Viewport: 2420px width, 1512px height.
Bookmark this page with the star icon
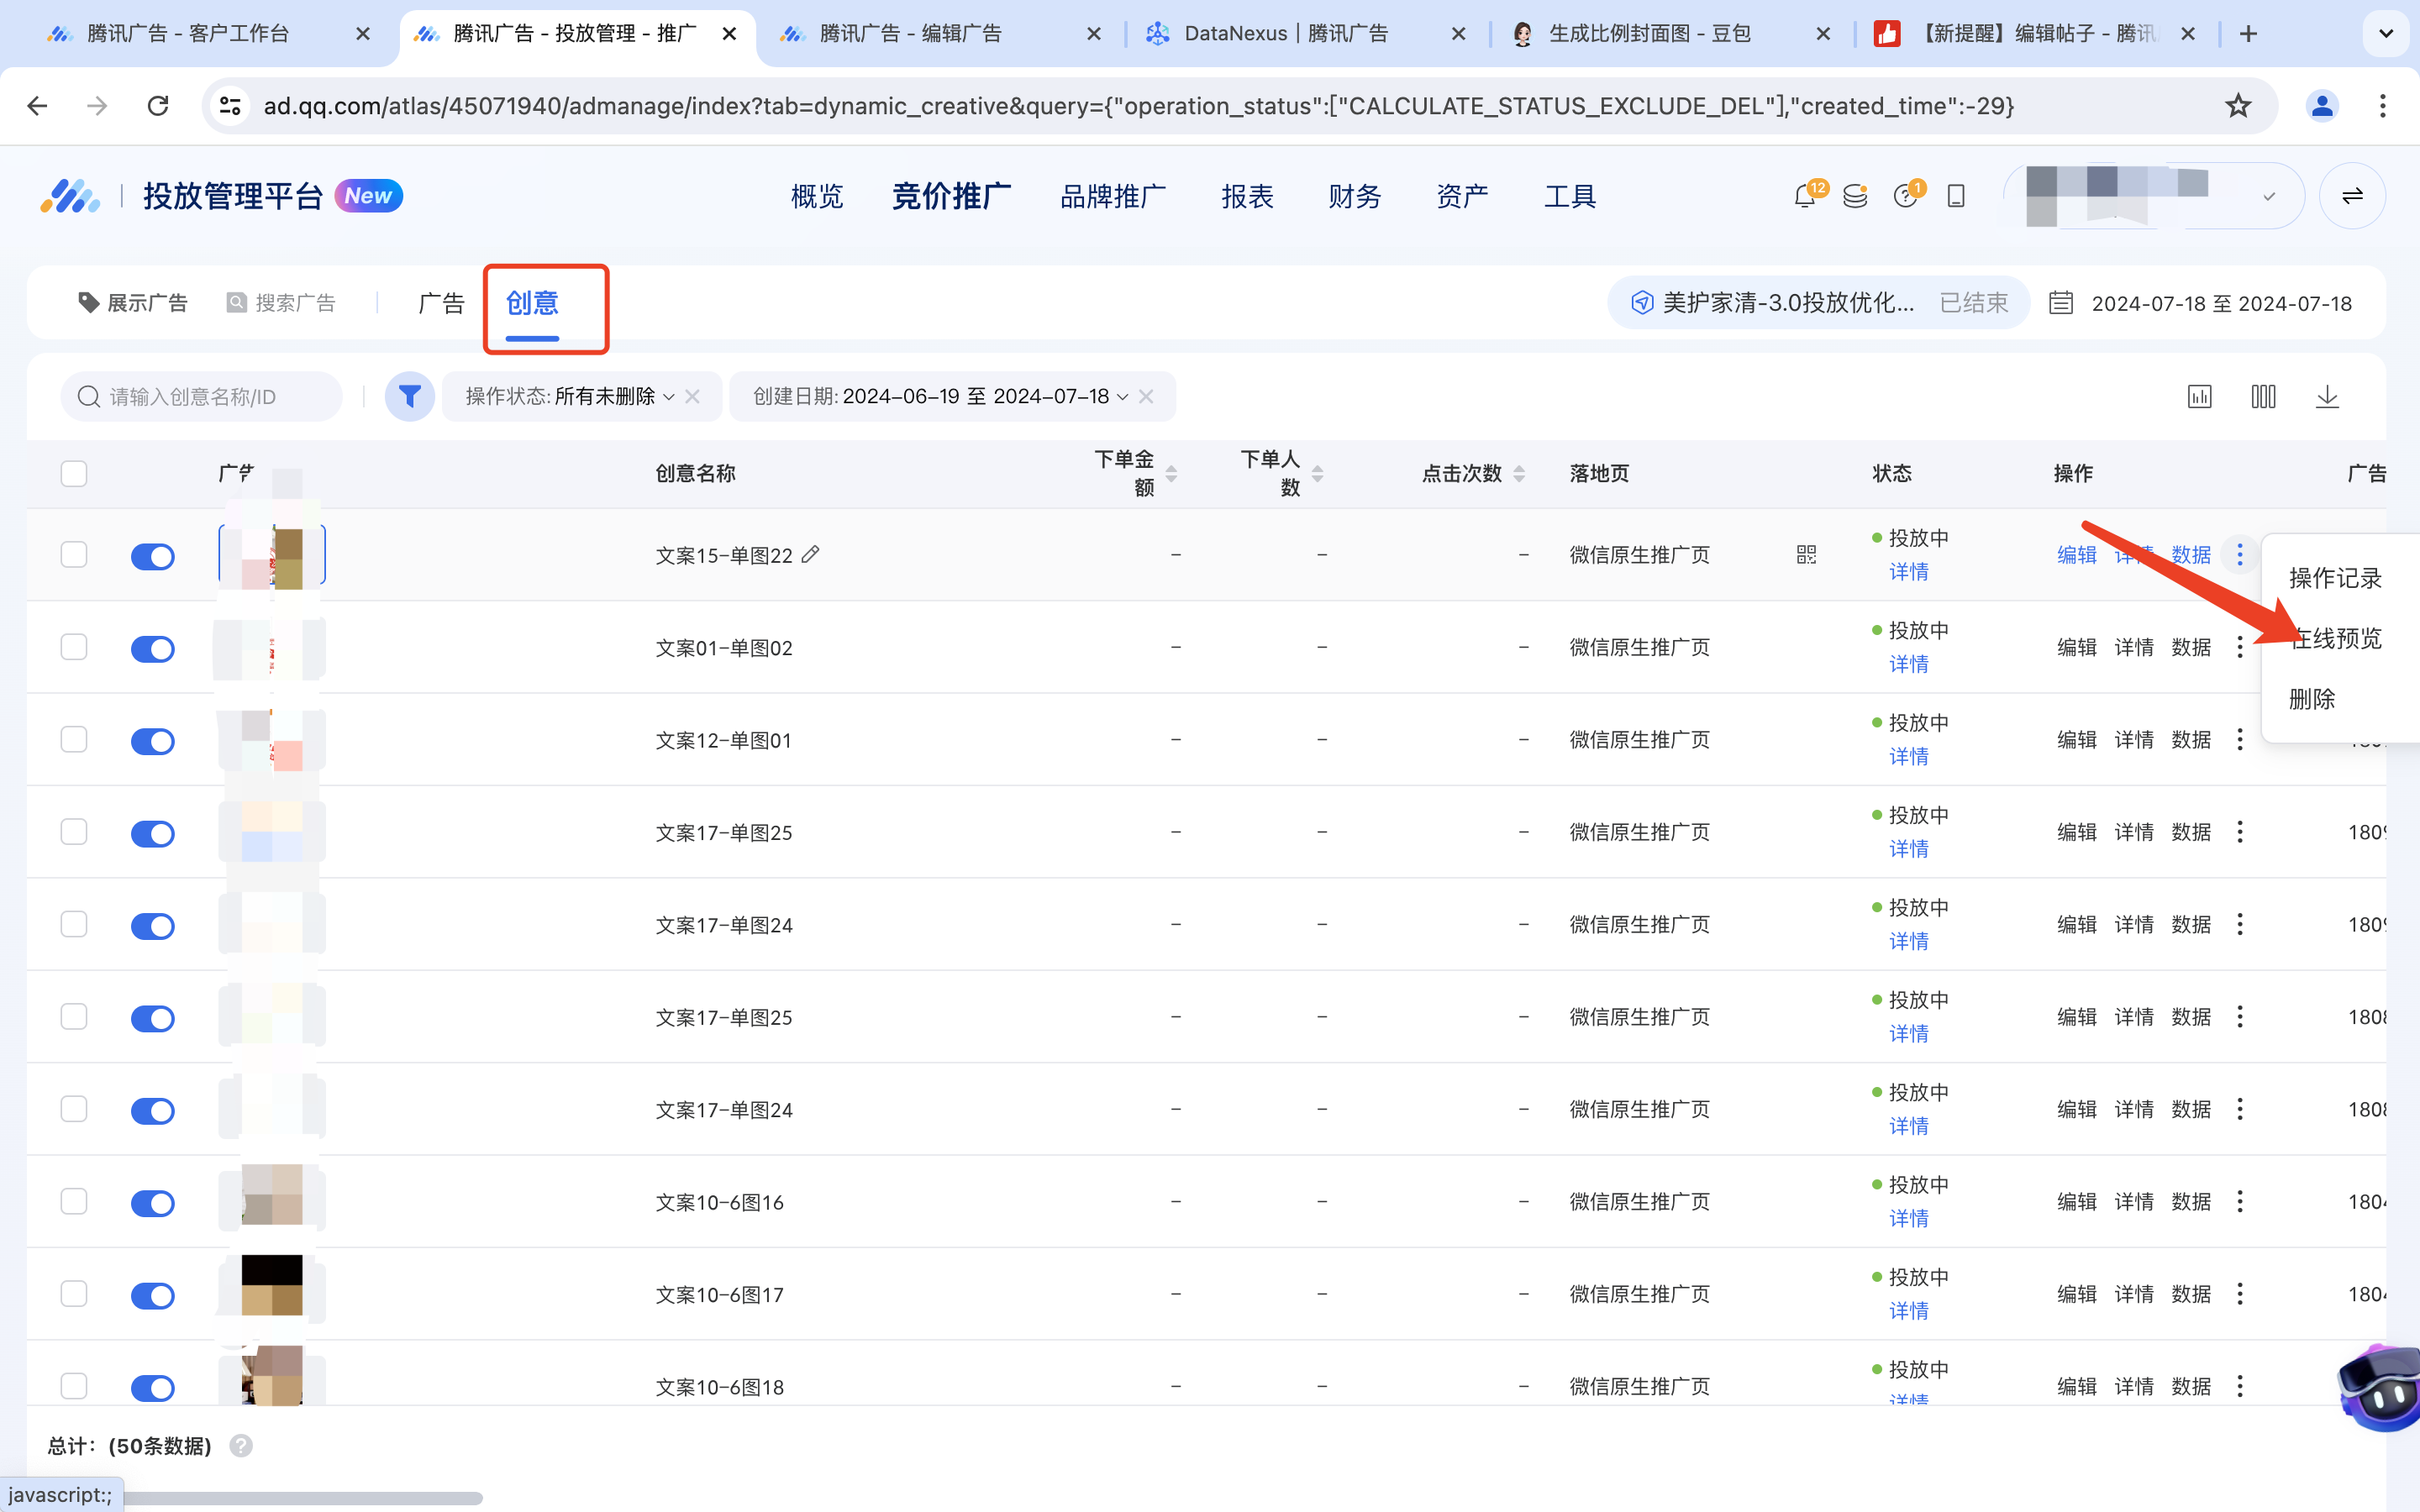(x=2238, y=106)
